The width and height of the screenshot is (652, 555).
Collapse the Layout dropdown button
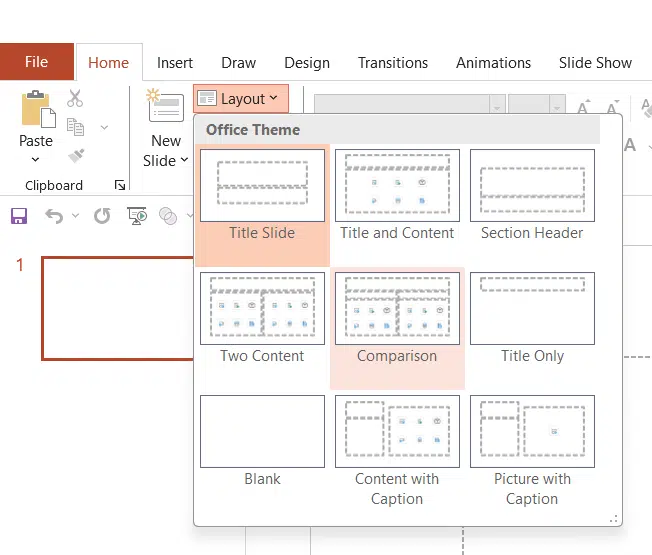tap(240, 99)
